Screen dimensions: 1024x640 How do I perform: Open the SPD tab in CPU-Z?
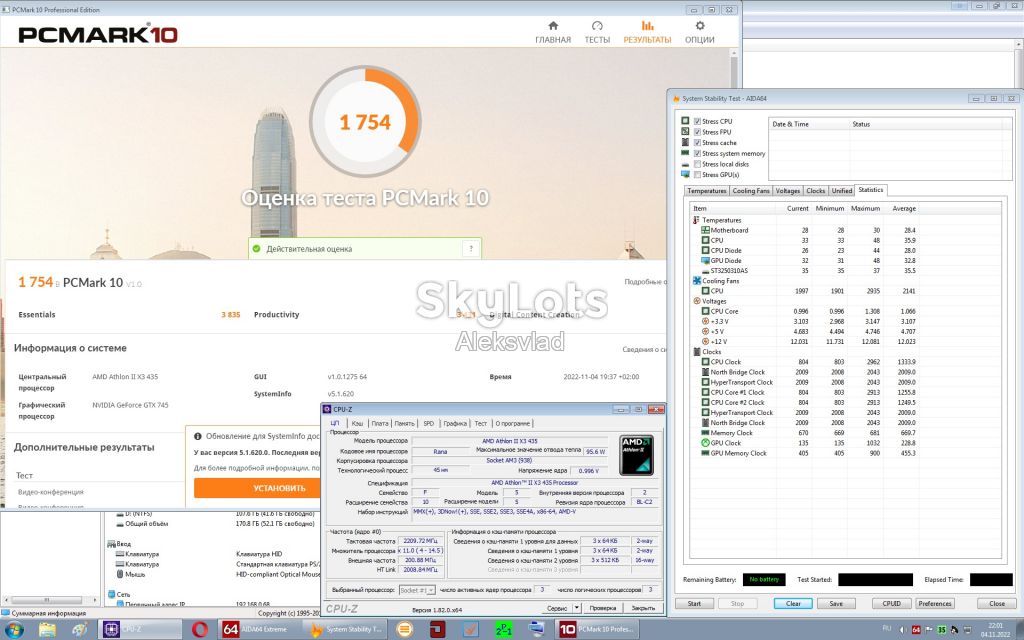428,423
